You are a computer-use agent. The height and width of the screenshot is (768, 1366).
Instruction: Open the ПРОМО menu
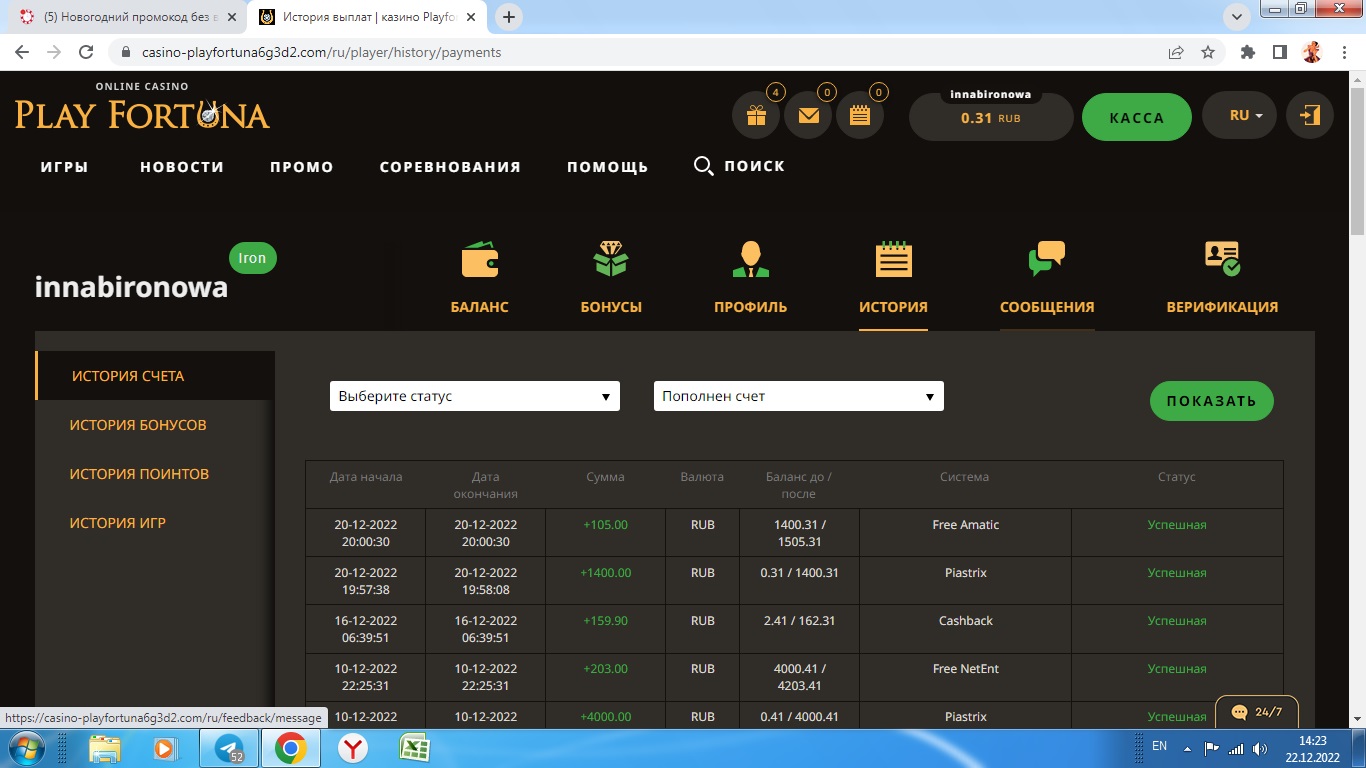[x=302, y=167]
